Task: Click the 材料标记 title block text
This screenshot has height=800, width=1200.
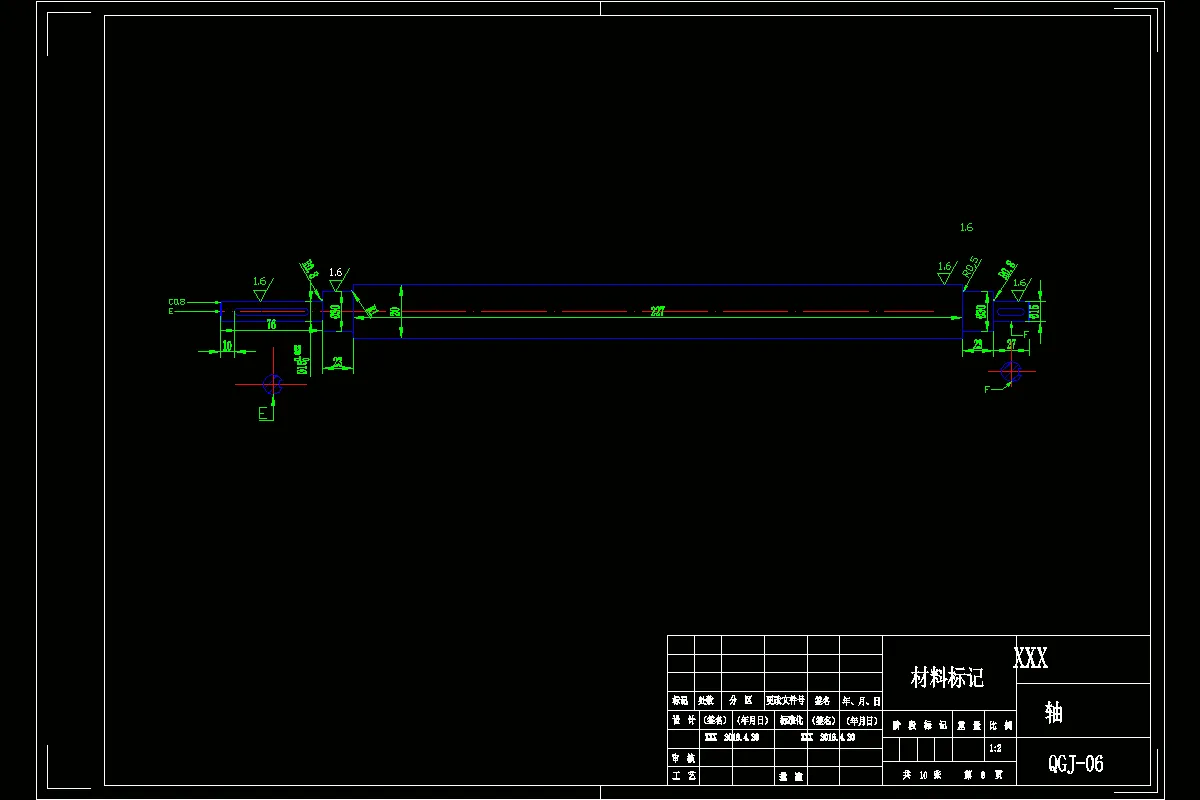Action: point(947,678)
